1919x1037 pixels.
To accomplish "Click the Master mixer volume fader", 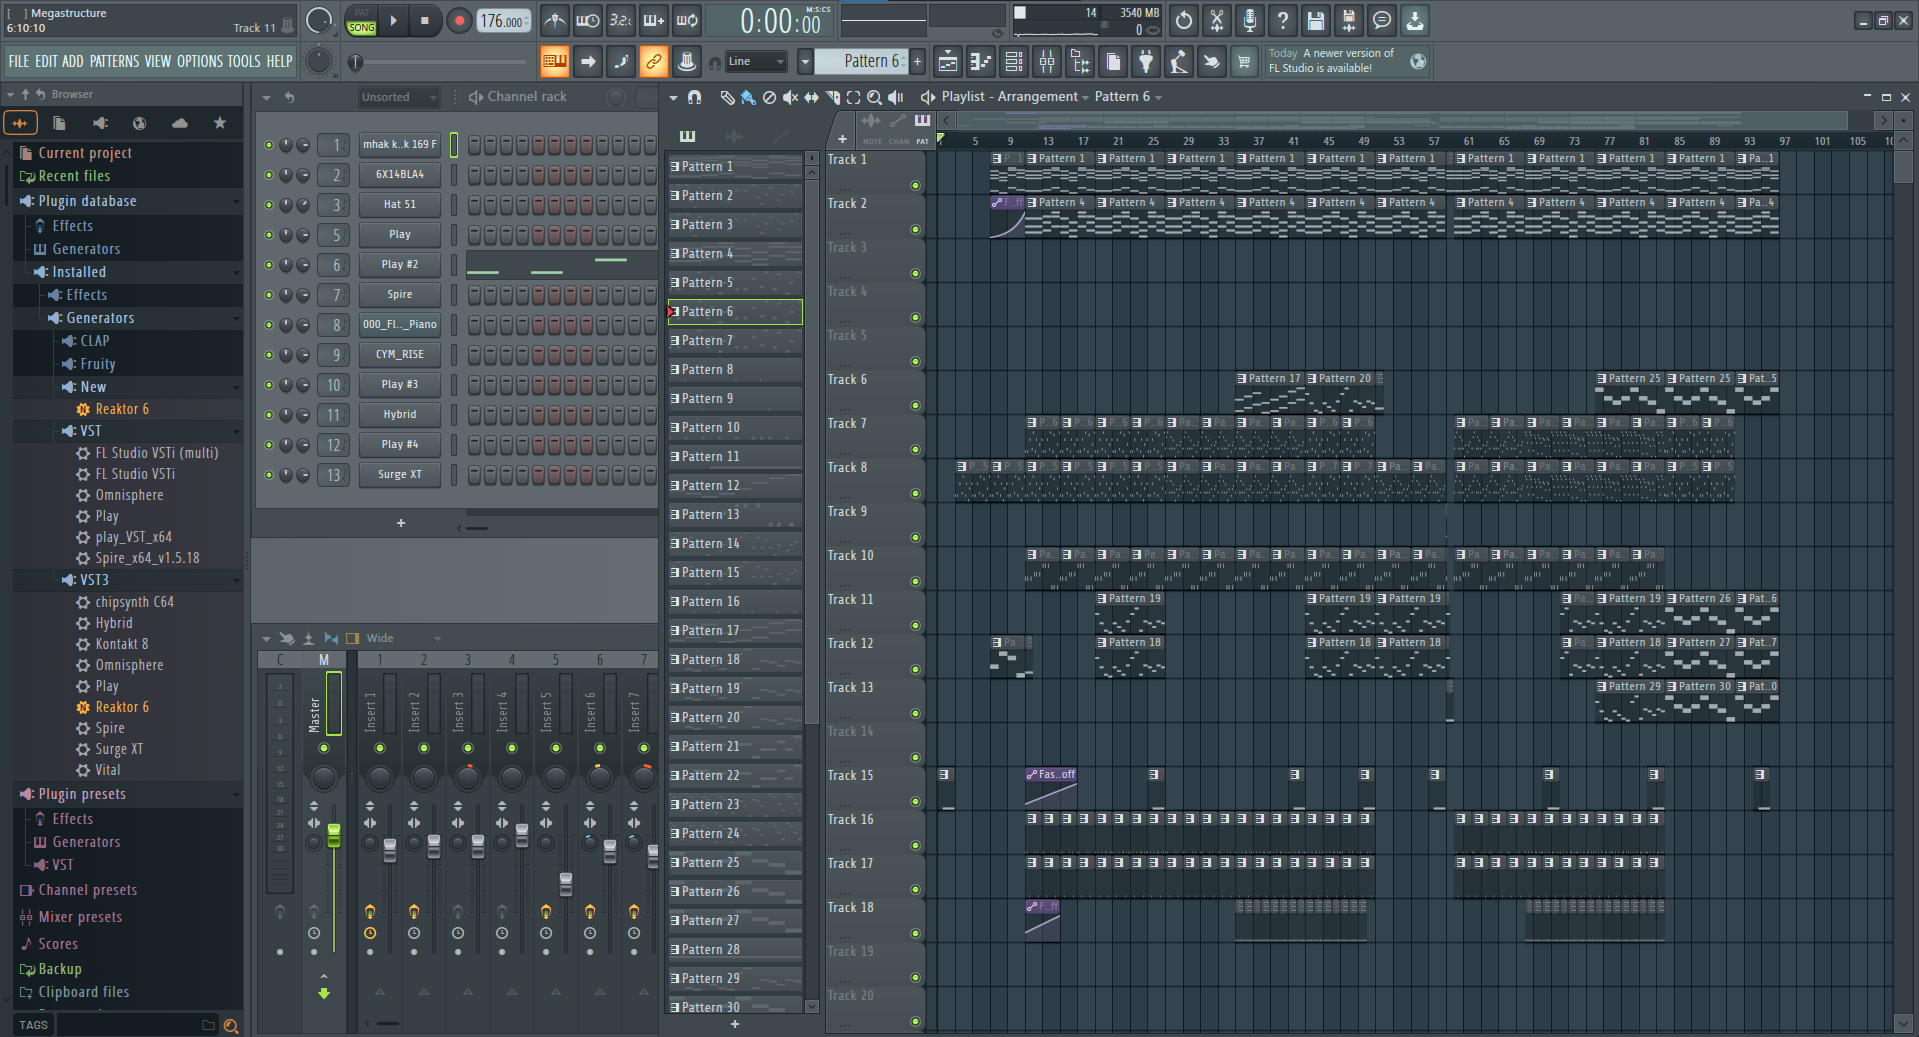I will [334, 835].
